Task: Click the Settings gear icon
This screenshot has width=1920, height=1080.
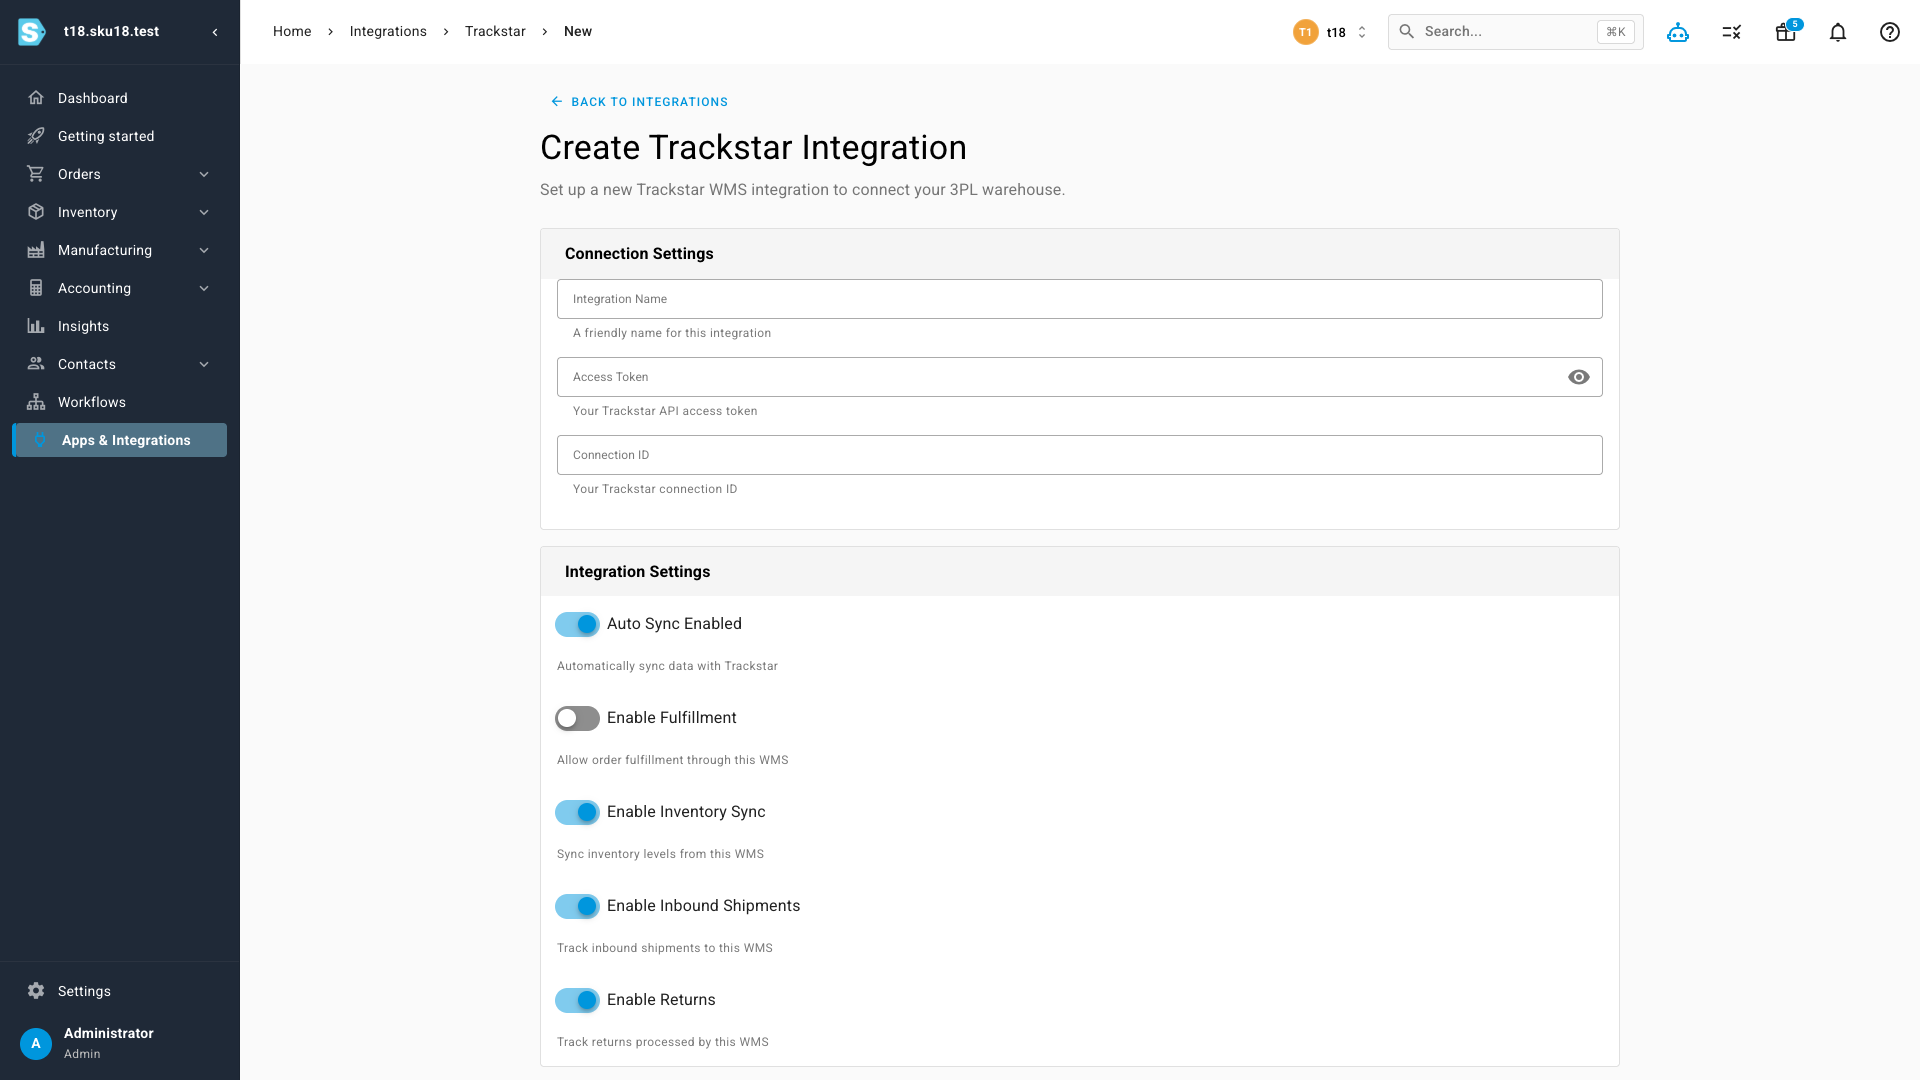Action: 36,991
